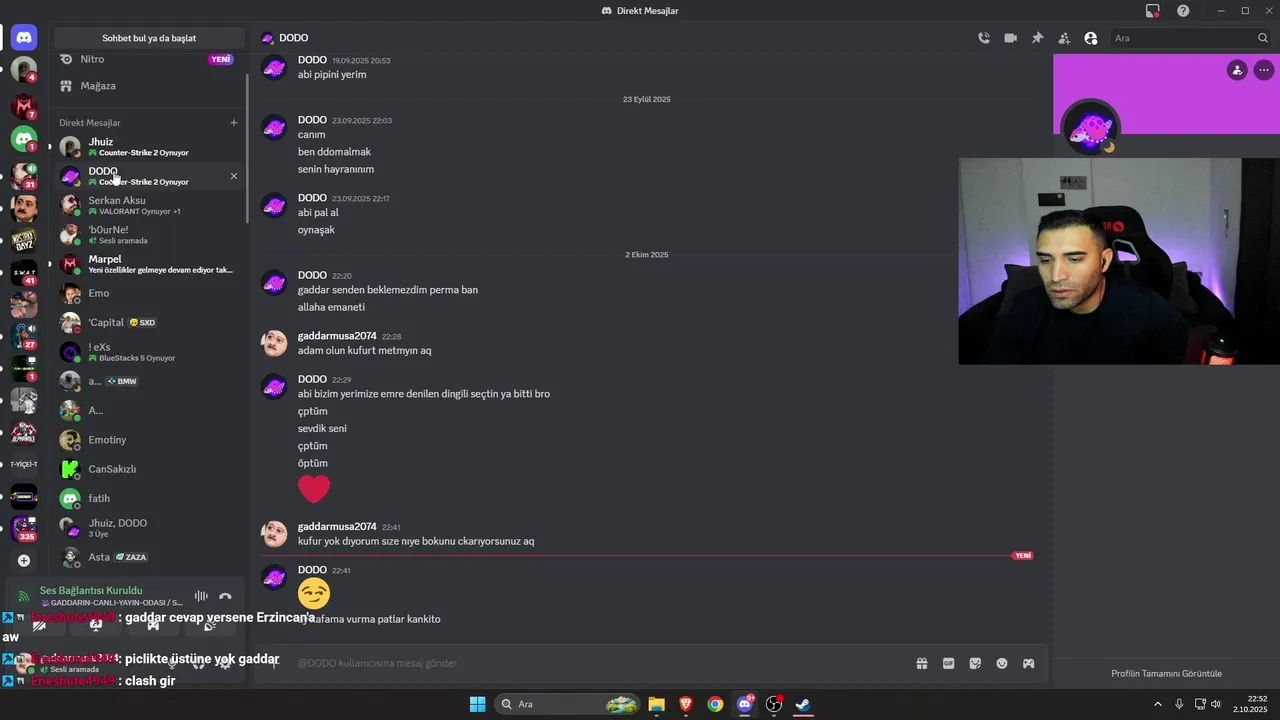Open the sticker picker

click(x=975, y=663)
